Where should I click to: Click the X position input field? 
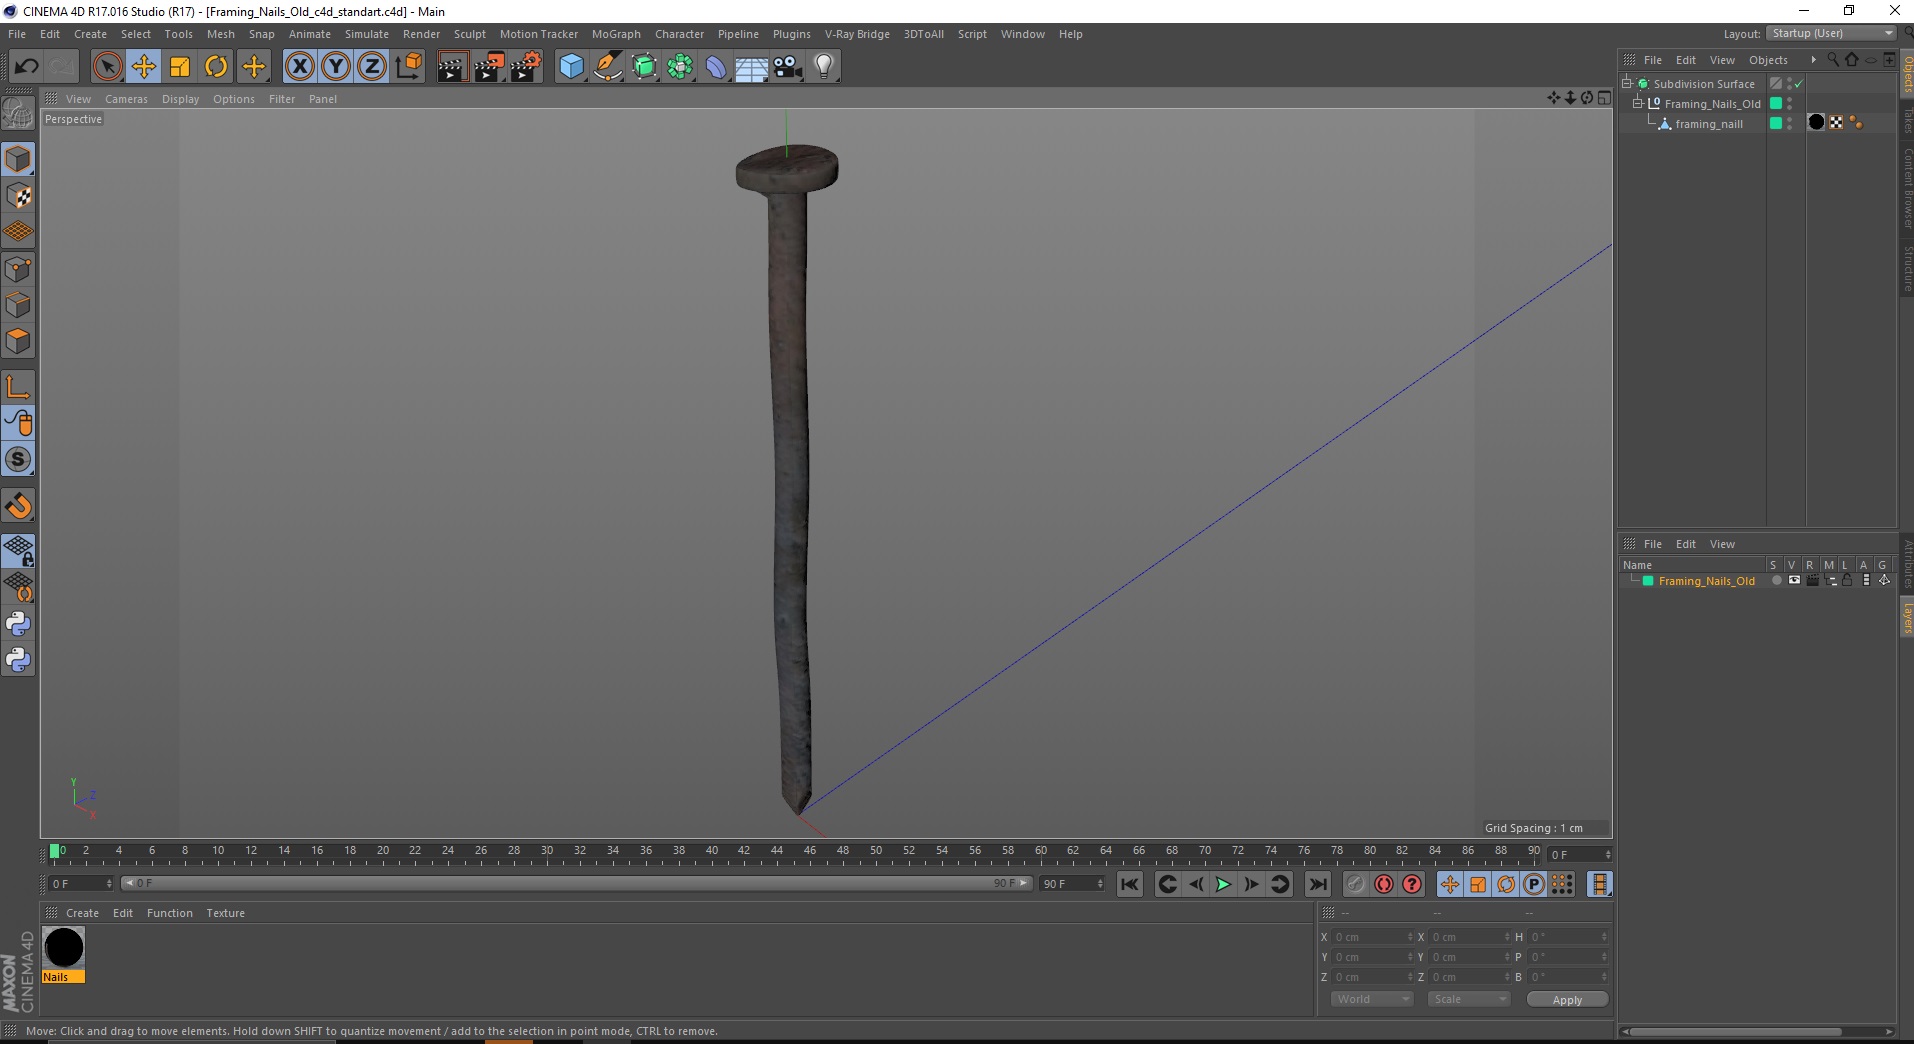(1373, 937)
